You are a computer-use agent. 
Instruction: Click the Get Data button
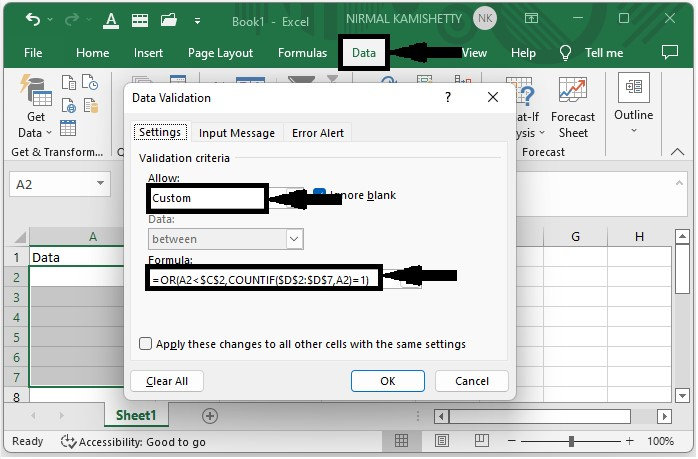36,107
